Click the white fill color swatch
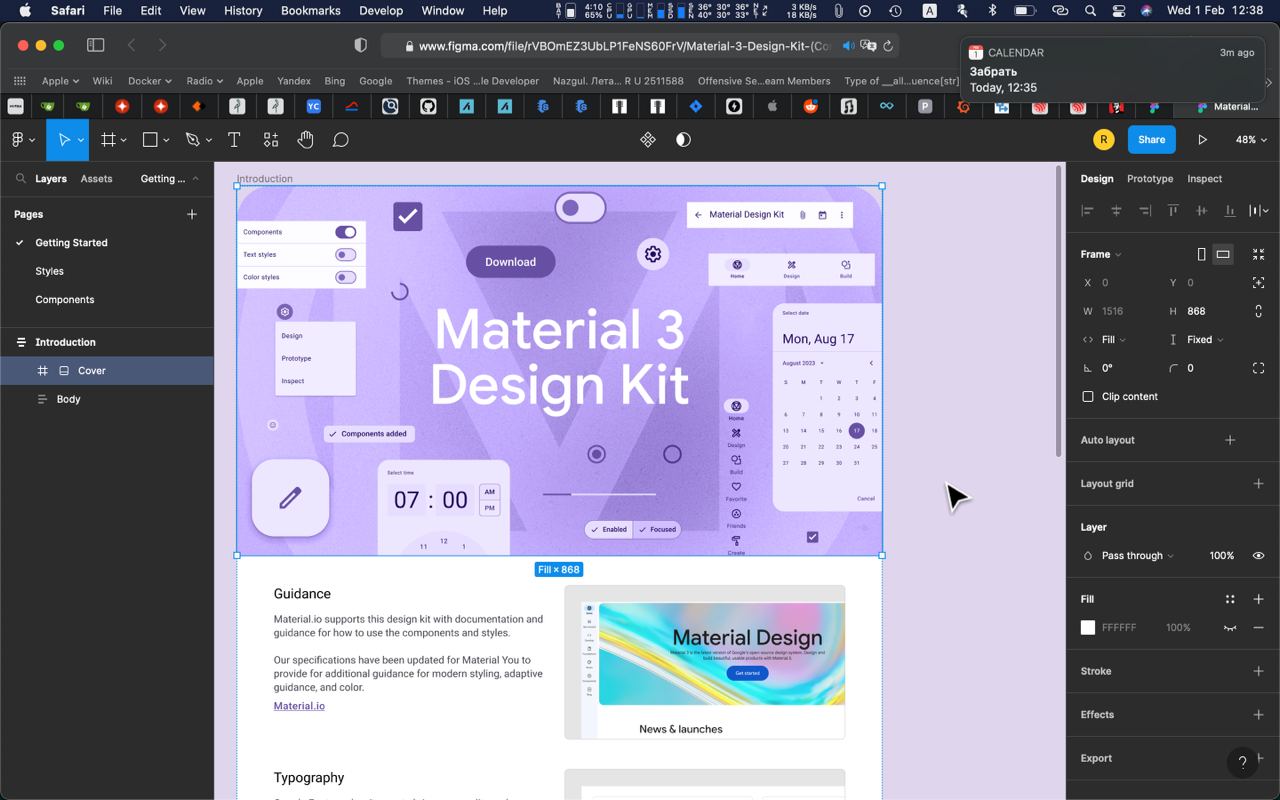1280x800 pixels. [1088, 628]
